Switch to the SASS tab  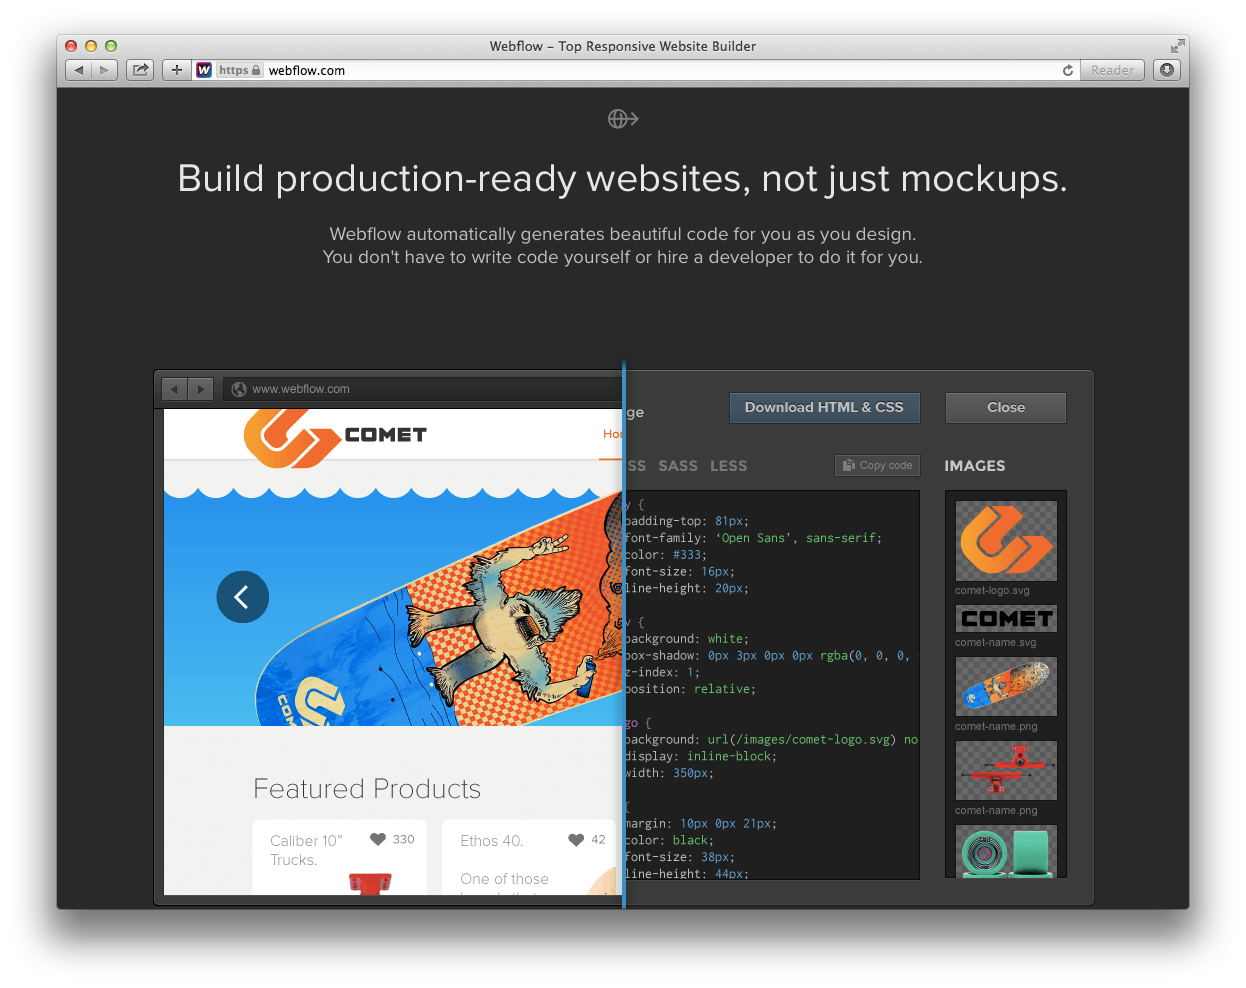click(x=678, y=466)
